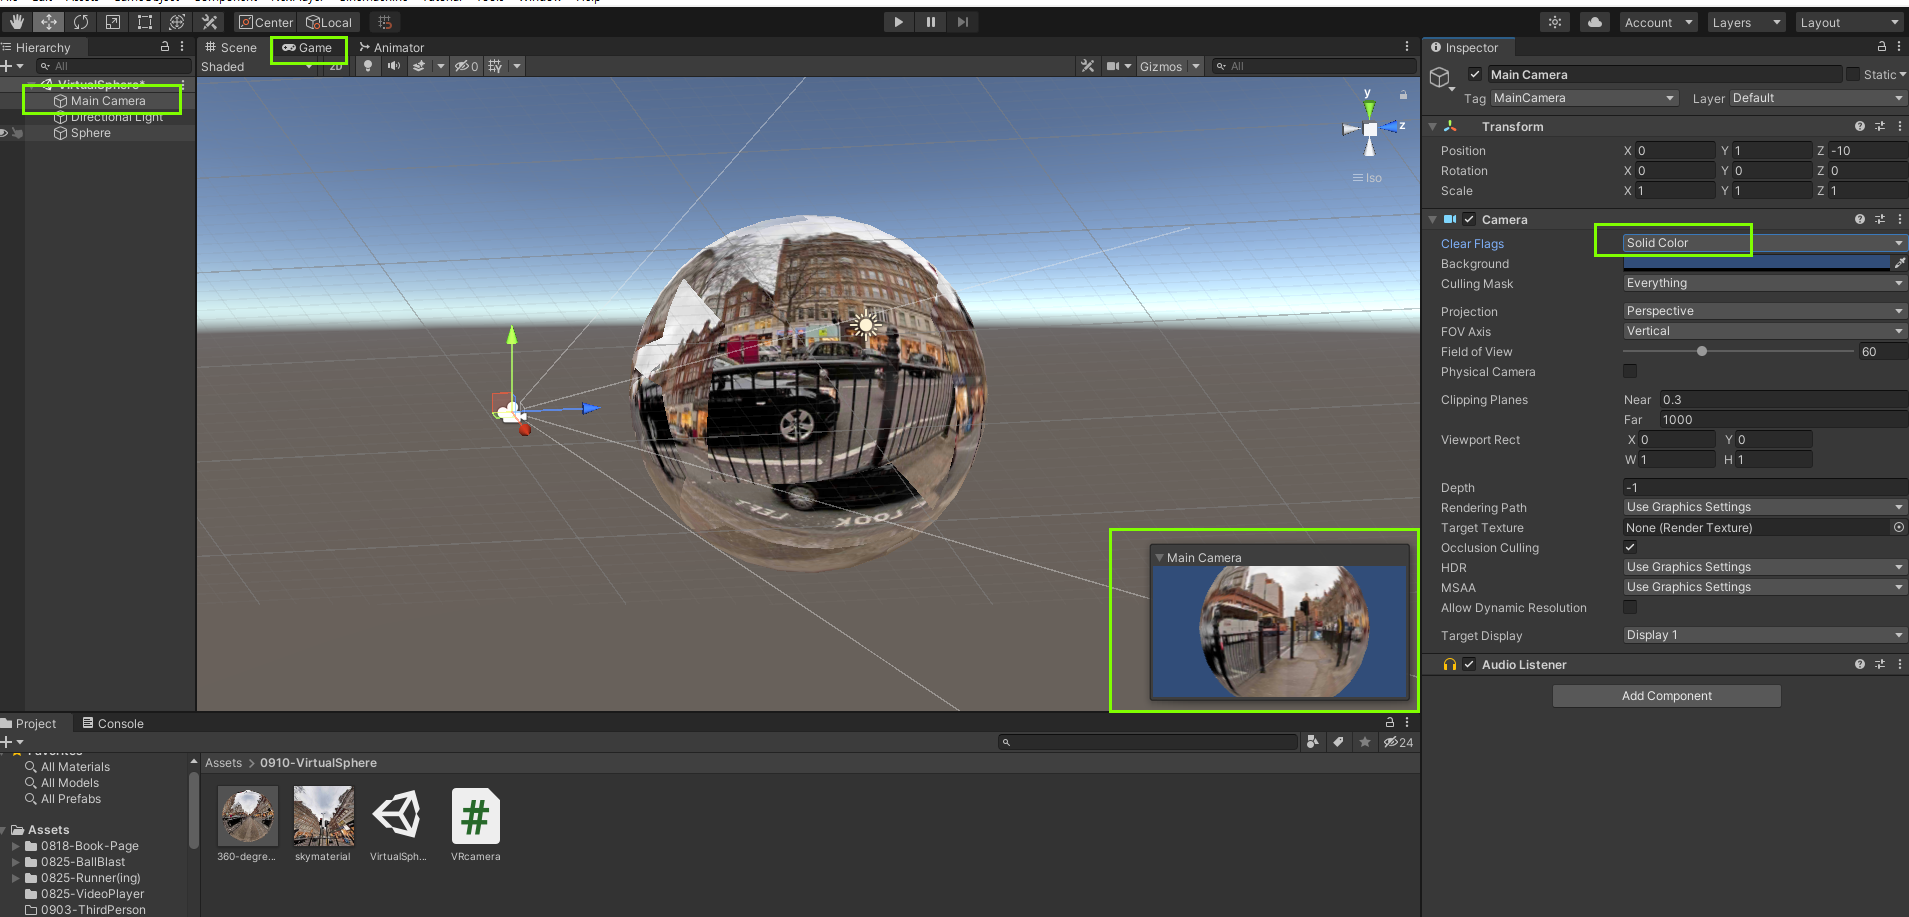The width and height of the screenshot is (1909, 917).
Task: Lock scene view orientation gizmo
Action: (x=1403, y=95)
